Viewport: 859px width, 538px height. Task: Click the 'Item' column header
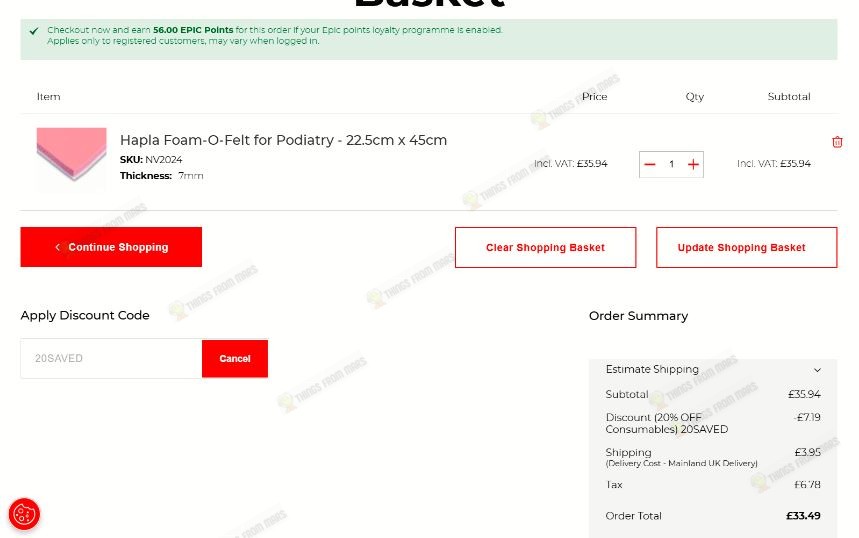49,96
